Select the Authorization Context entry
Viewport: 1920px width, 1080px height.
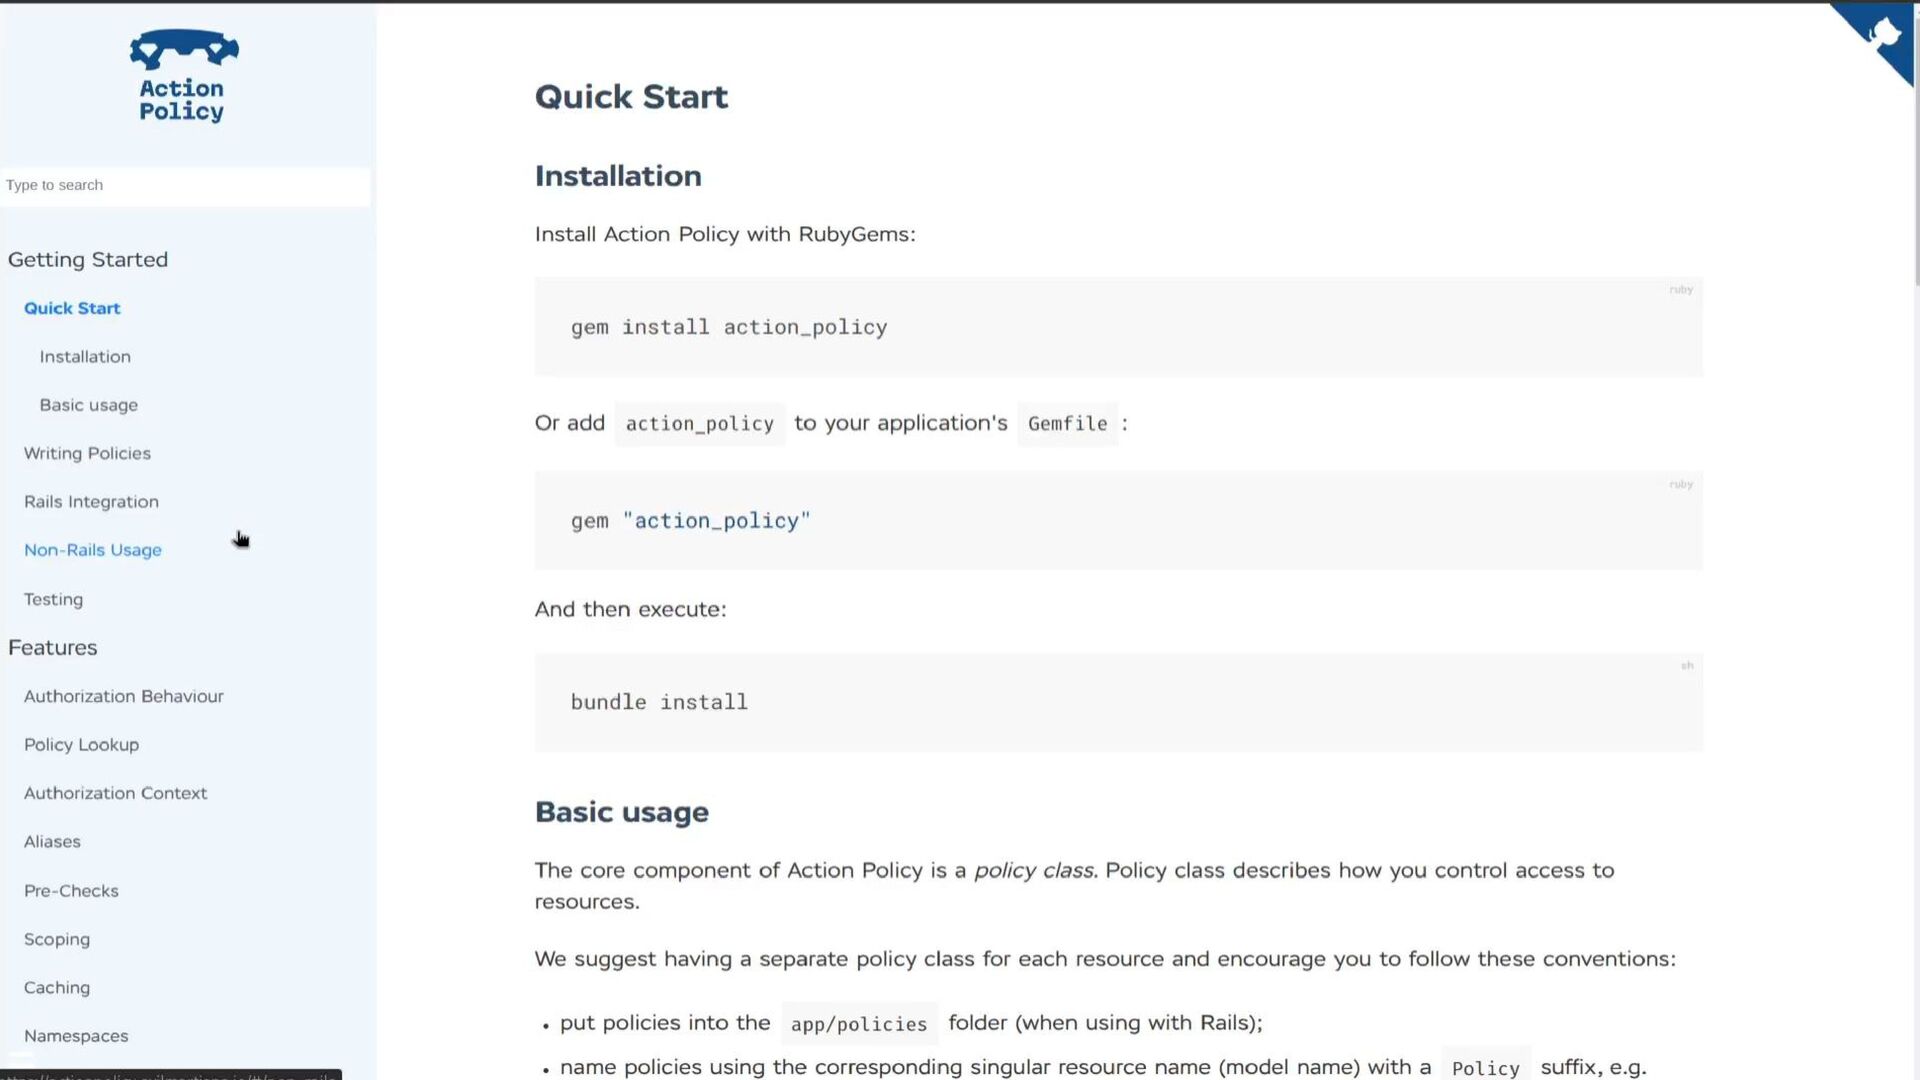coord(115,793)
